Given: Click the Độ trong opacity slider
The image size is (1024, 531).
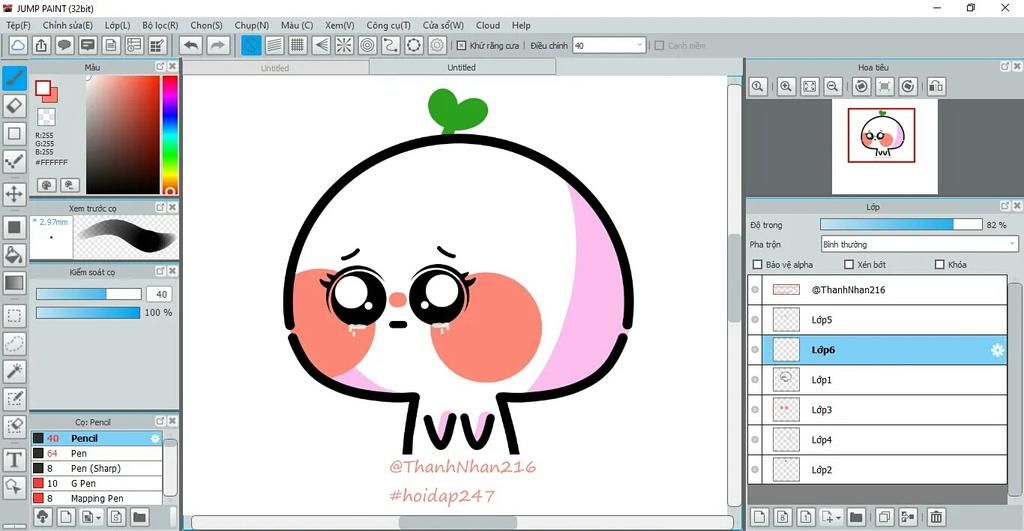Looking at the screenshot, I should [x=901, y=225].
